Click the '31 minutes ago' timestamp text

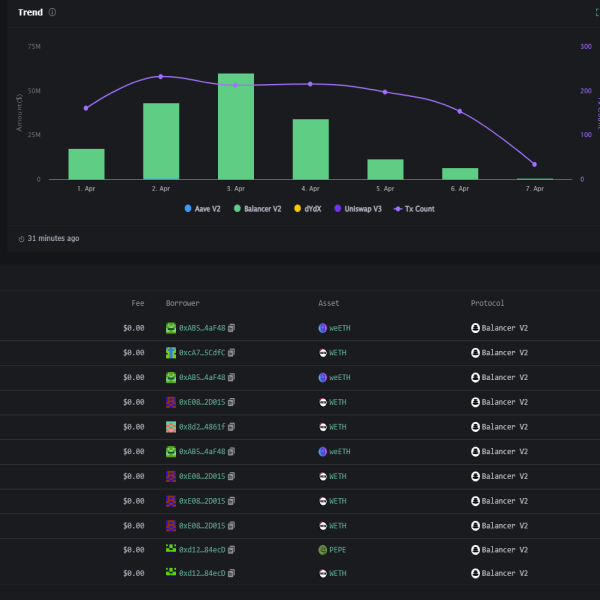[53, 238]
